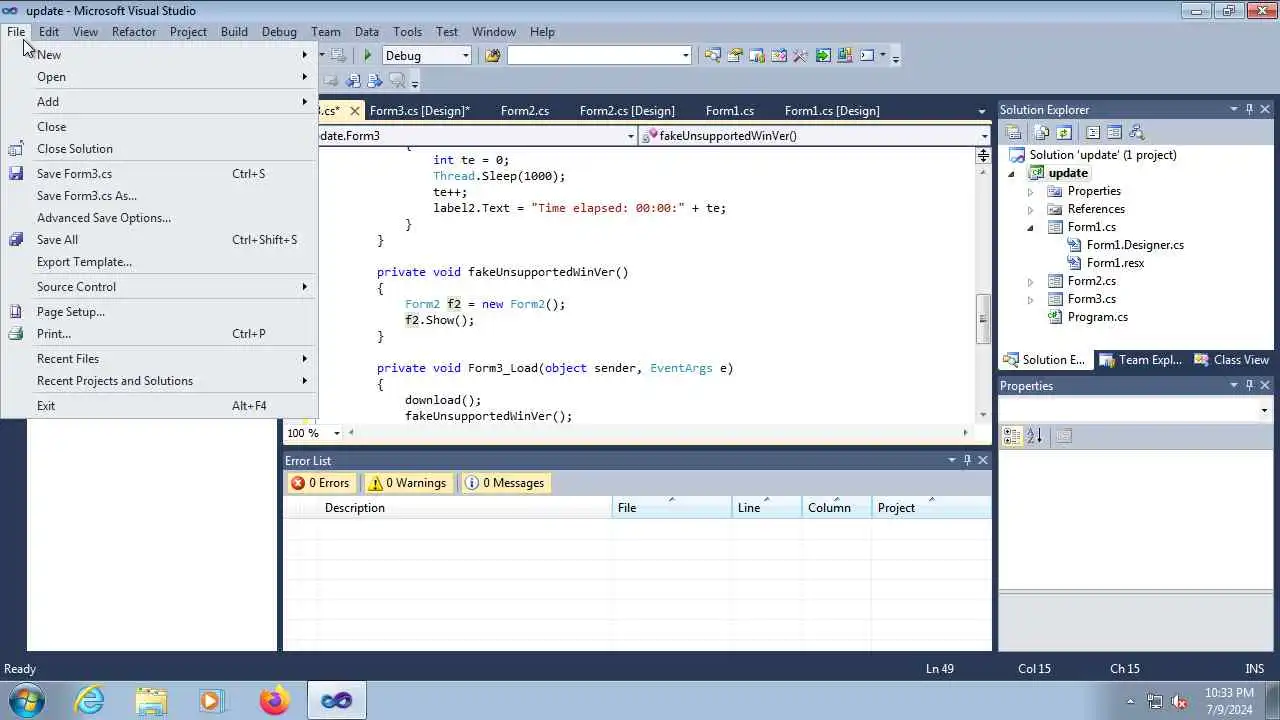The height and width of the screenshot is (720, 1280).
Task: Click the Print icon in the File menu
Action: click(16, 334)
